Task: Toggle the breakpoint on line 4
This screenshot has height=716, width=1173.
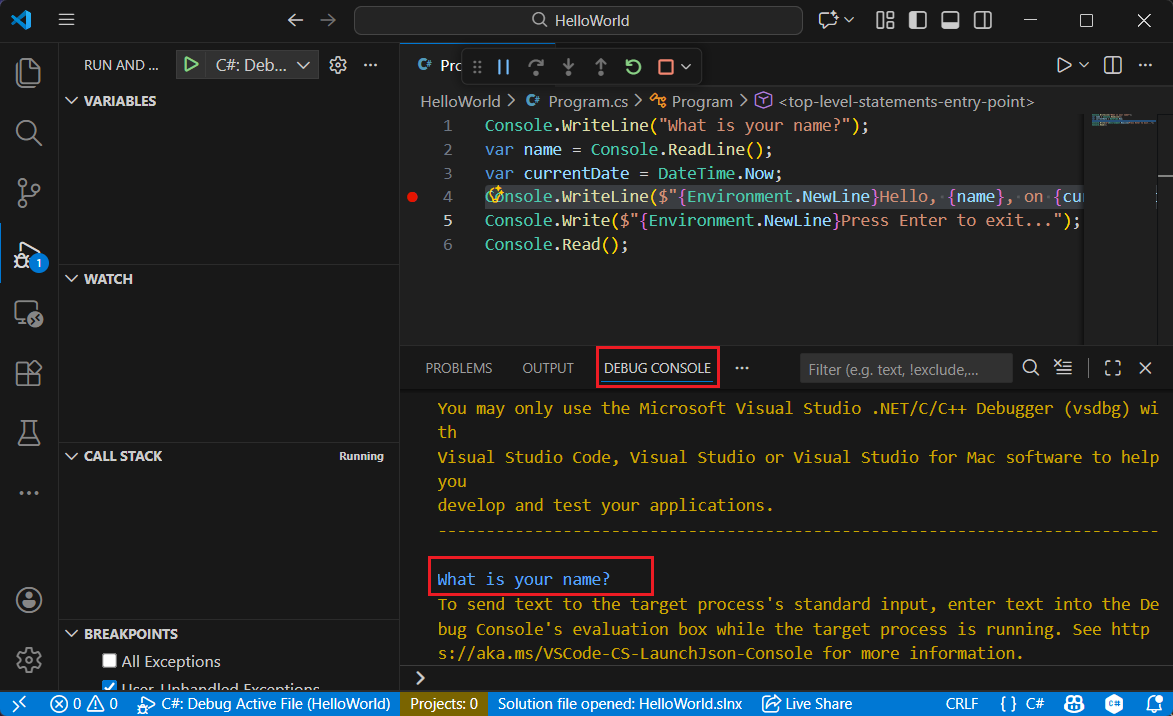Action: [412, 196]
